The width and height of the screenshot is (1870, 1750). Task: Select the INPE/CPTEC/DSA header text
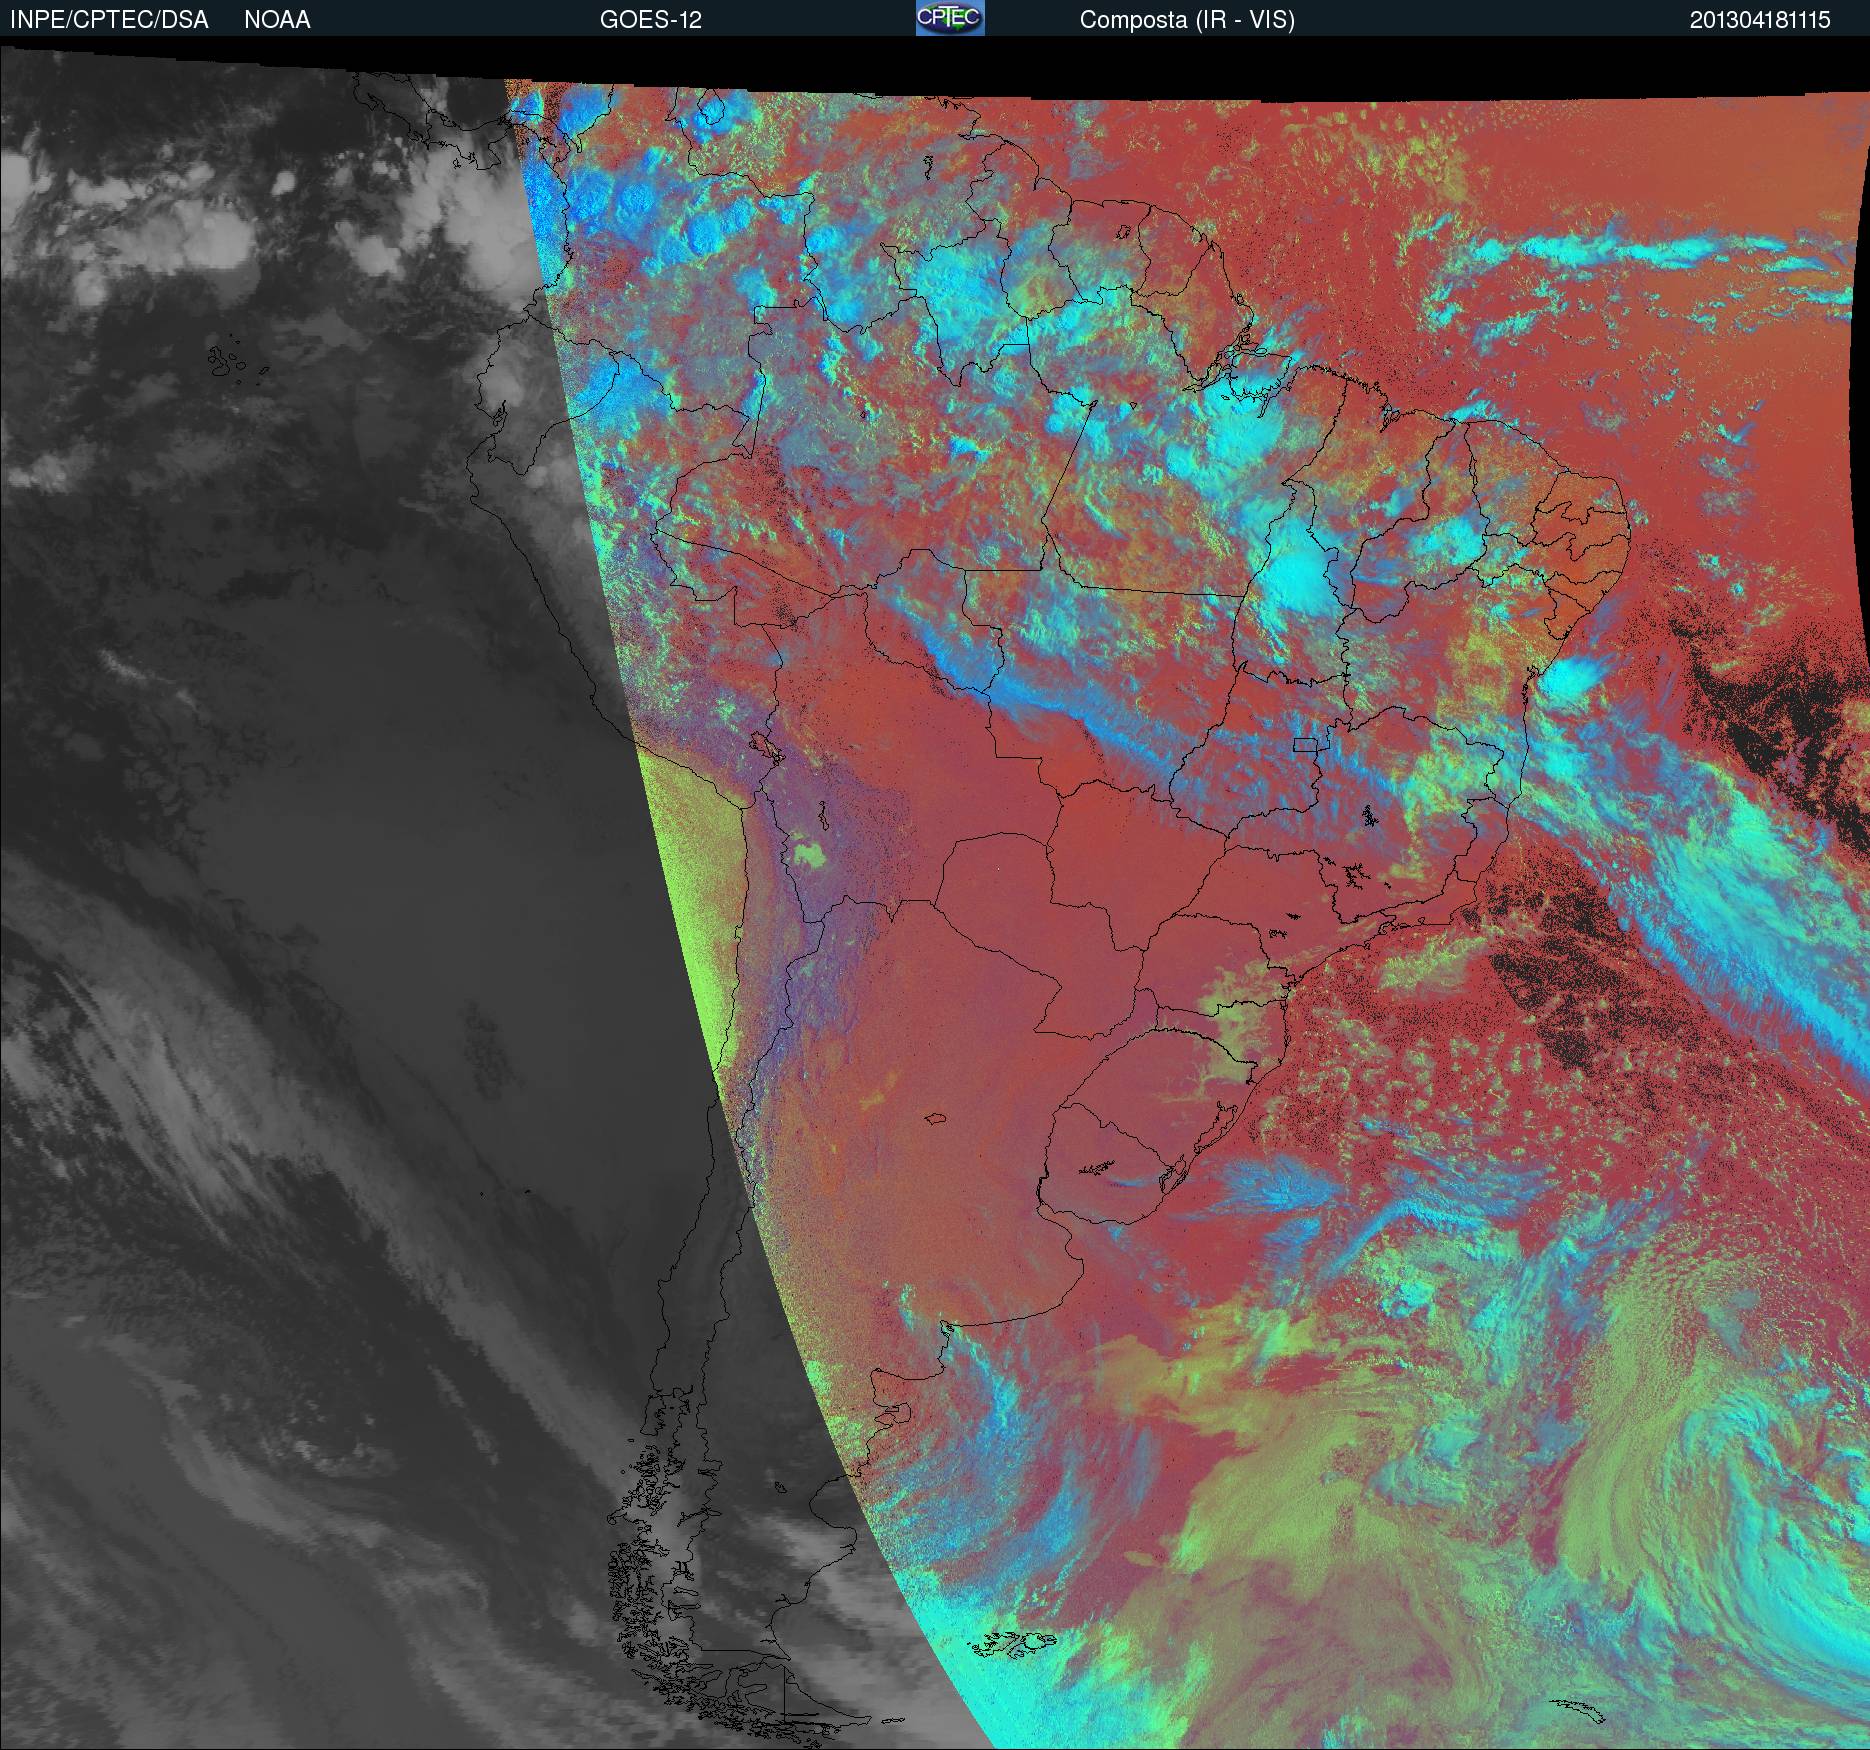109,20
